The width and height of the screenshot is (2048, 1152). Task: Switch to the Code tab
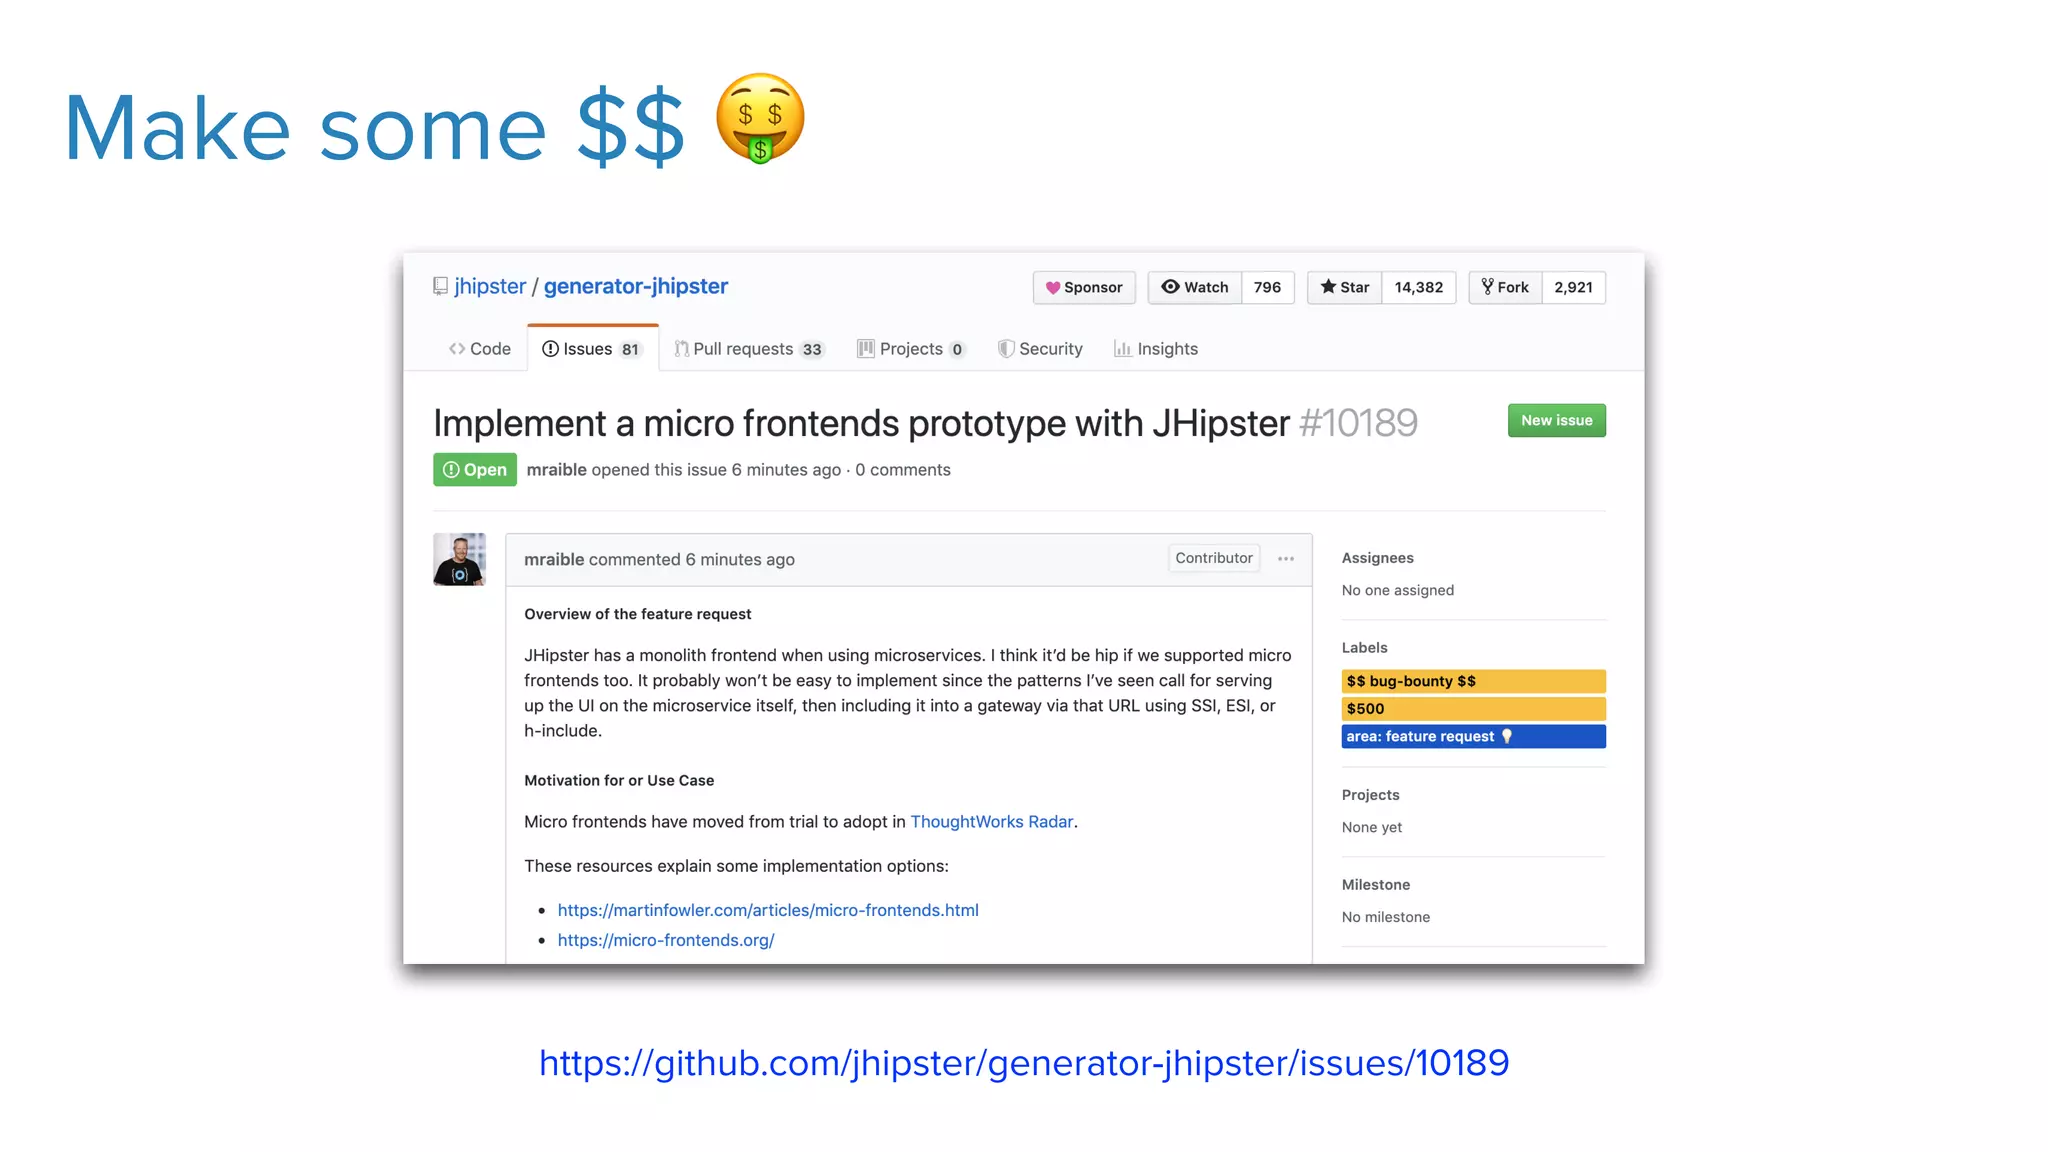tap(480, 349)
